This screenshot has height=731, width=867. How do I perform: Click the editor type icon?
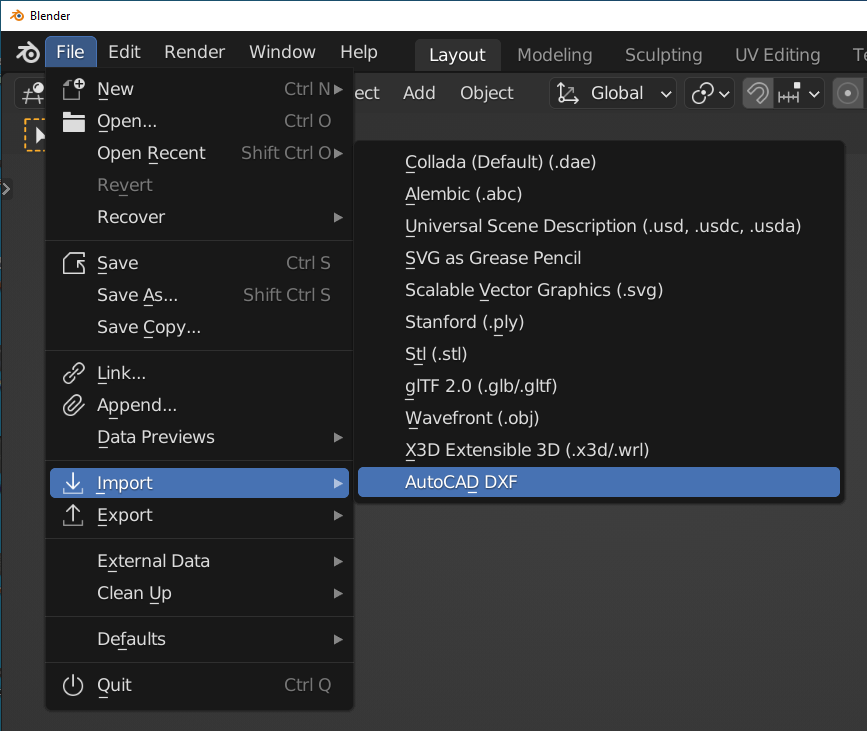33,93
